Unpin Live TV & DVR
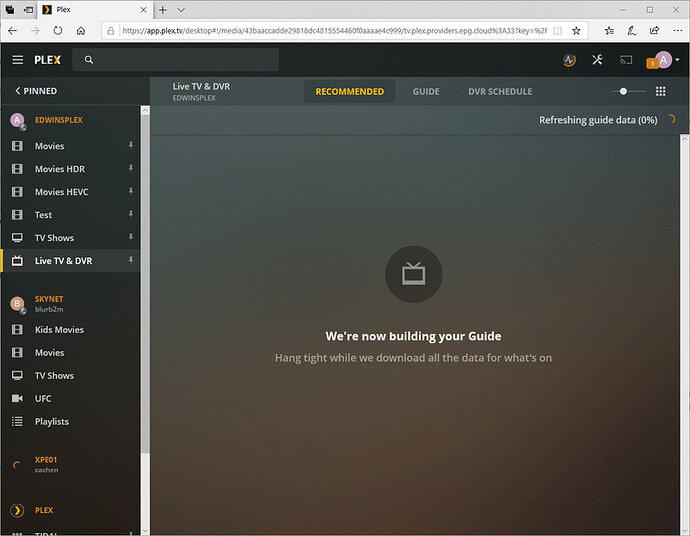Viewport: 690px width, 536px height. (131, 260)
